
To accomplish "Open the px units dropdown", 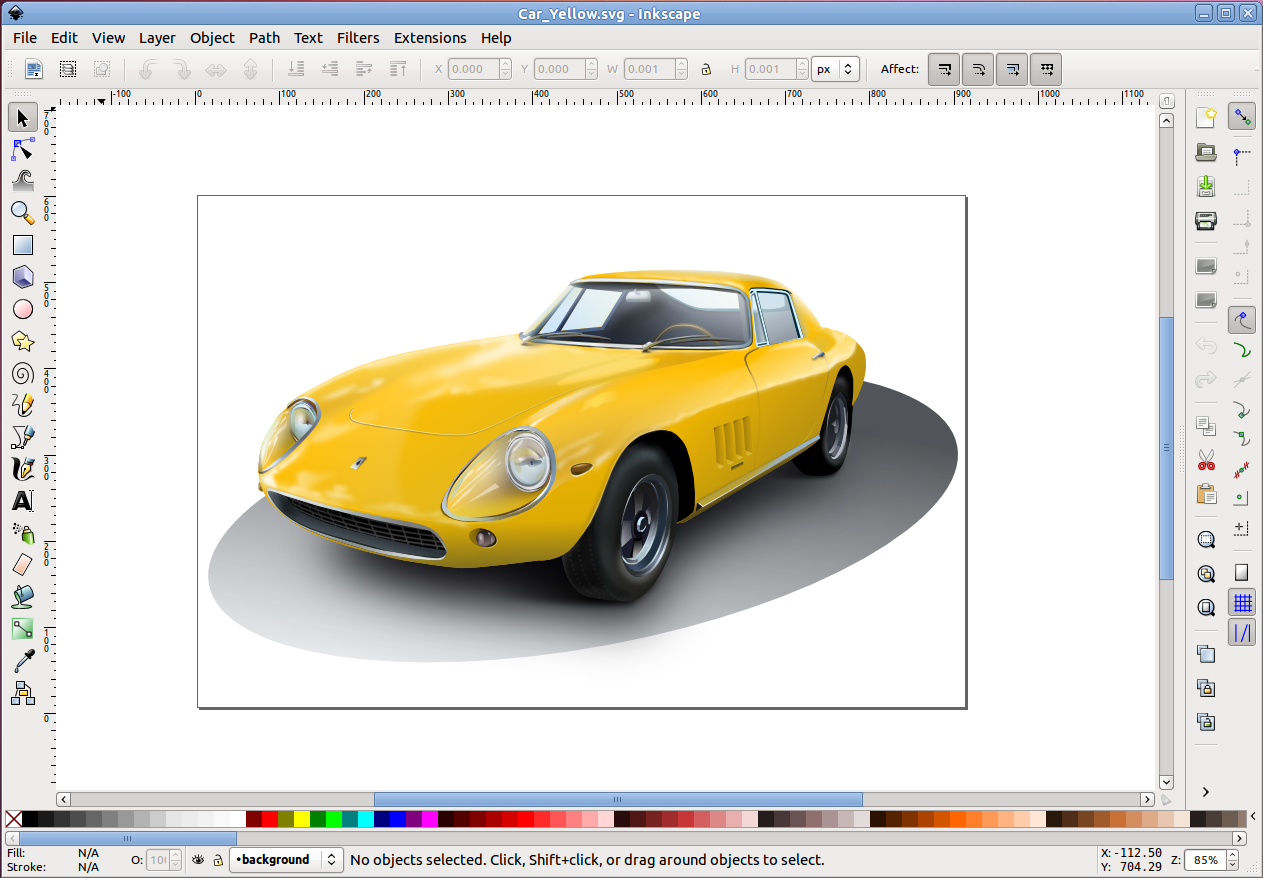I will point(835,69).
